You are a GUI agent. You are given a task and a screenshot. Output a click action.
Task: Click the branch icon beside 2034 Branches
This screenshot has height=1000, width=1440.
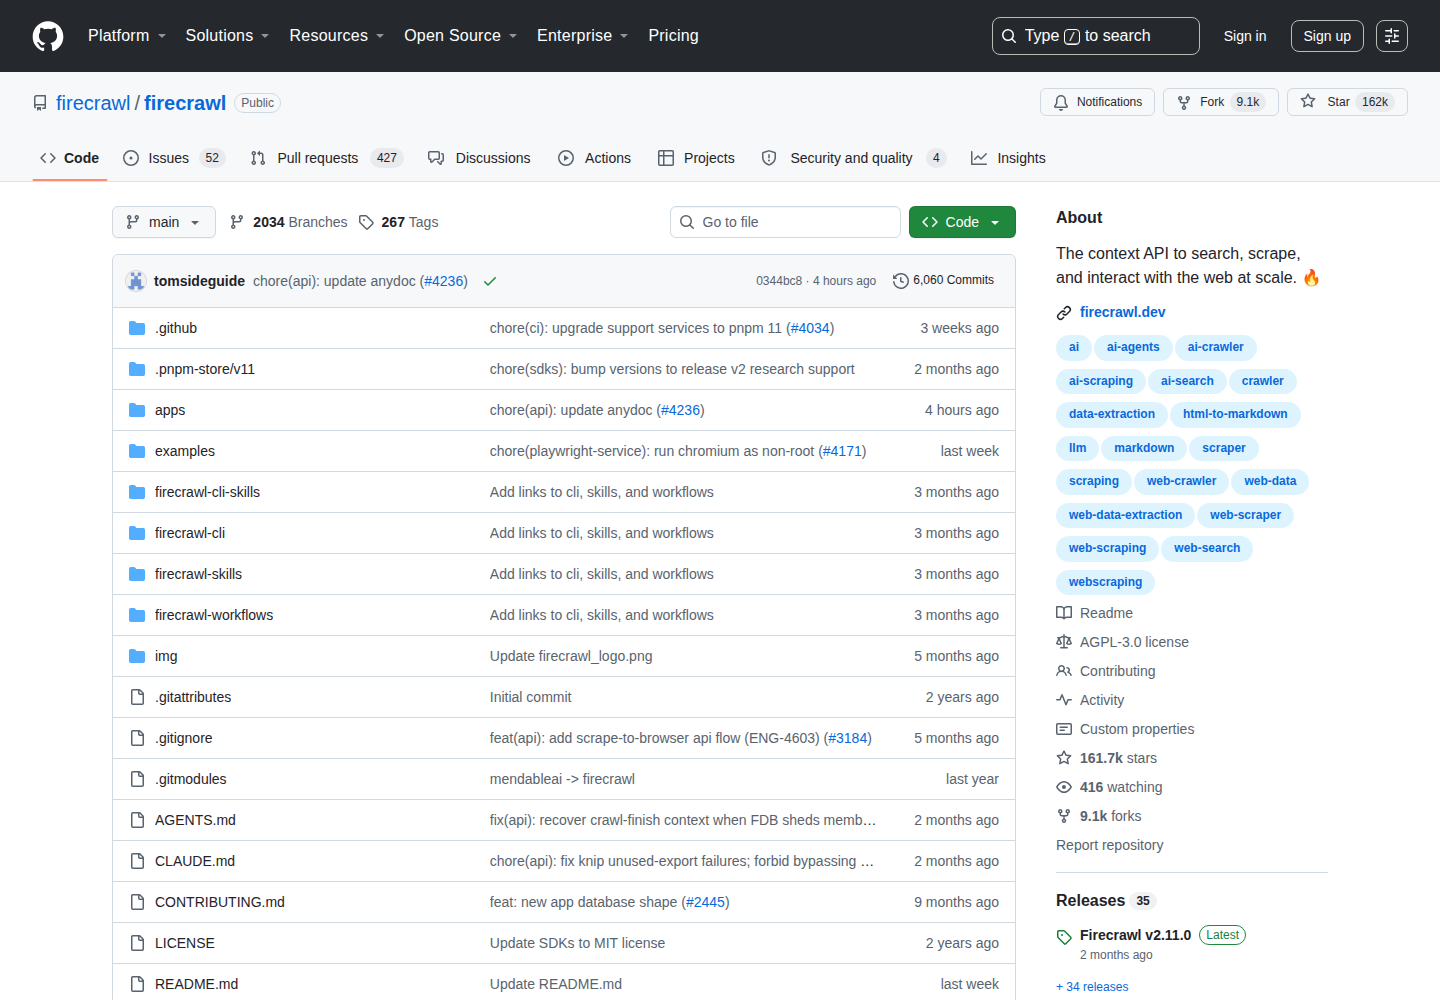point(237,222)
